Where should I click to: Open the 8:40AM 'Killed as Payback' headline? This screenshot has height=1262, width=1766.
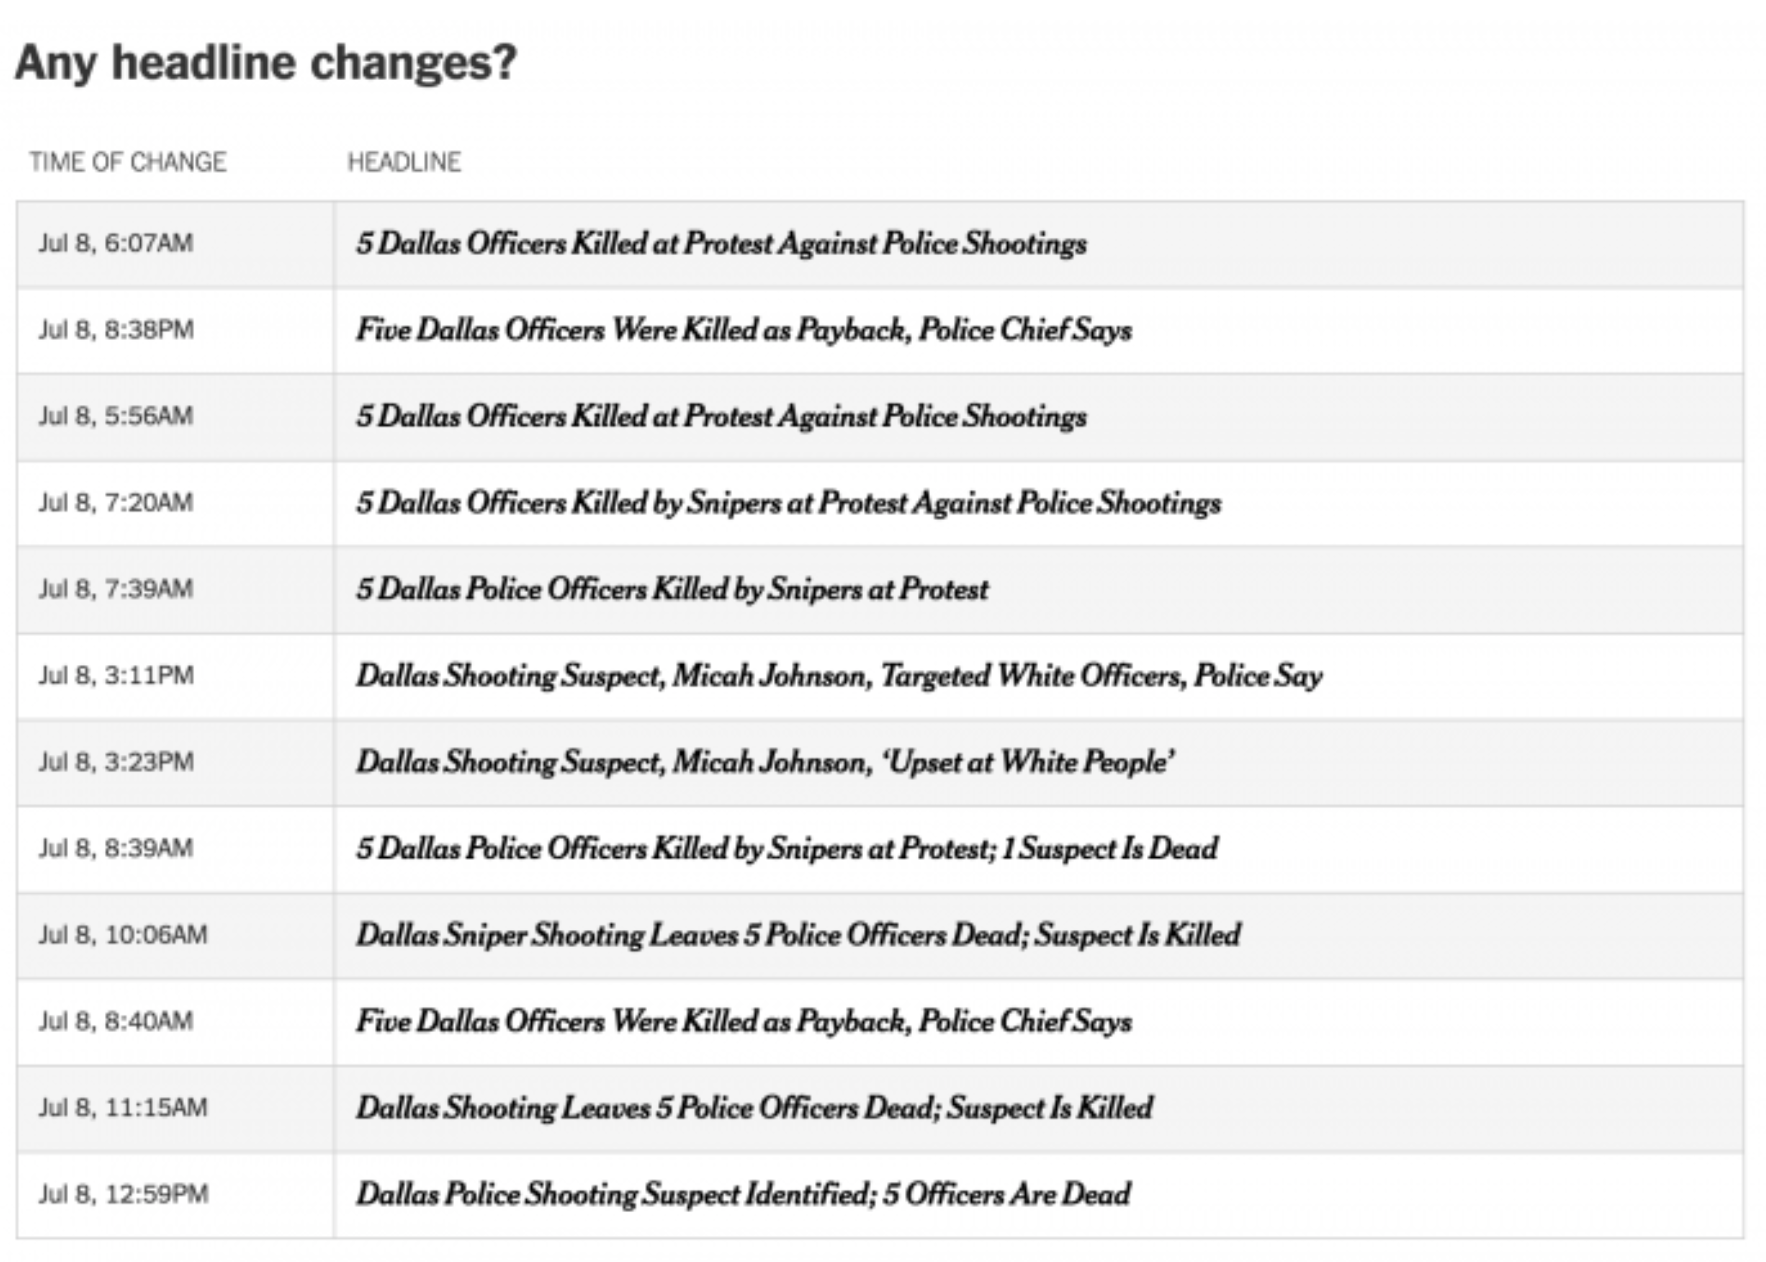click(744, 1021)
